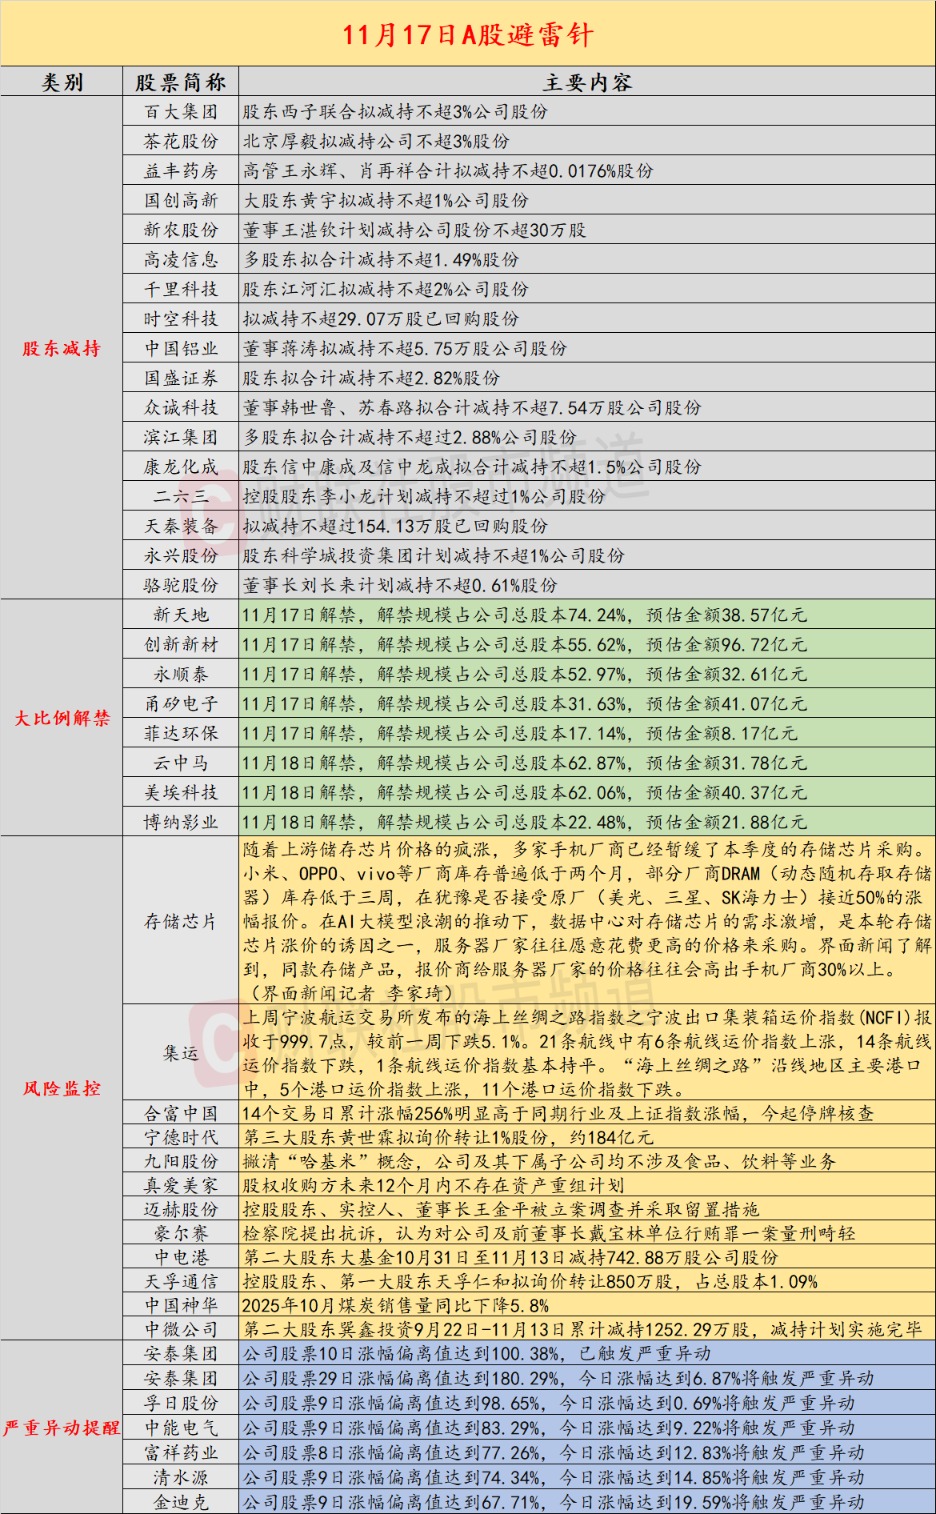Select stock name 豪尔赛

click(x=181, y=1233)
